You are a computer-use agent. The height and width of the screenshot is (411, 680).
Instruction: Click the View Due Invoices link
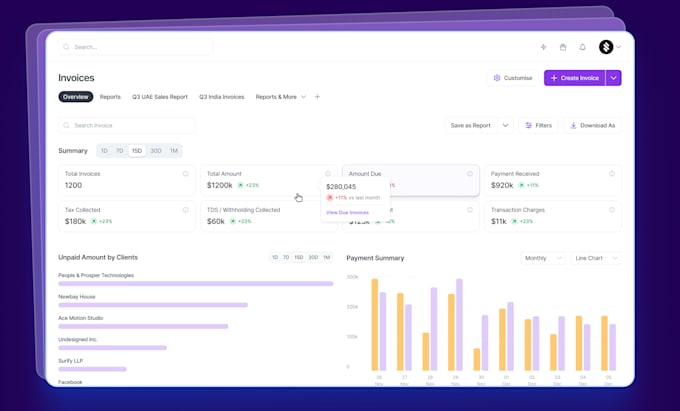pos(347,212)
